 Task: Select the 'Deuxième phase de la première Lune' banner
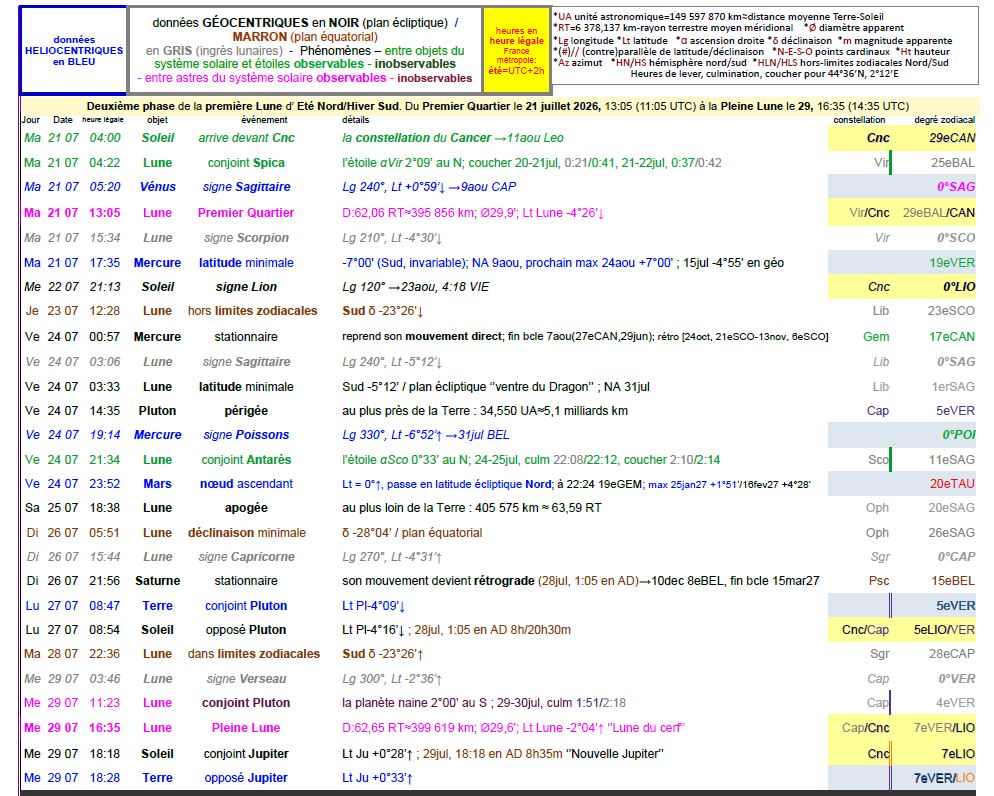click(498, 106)
